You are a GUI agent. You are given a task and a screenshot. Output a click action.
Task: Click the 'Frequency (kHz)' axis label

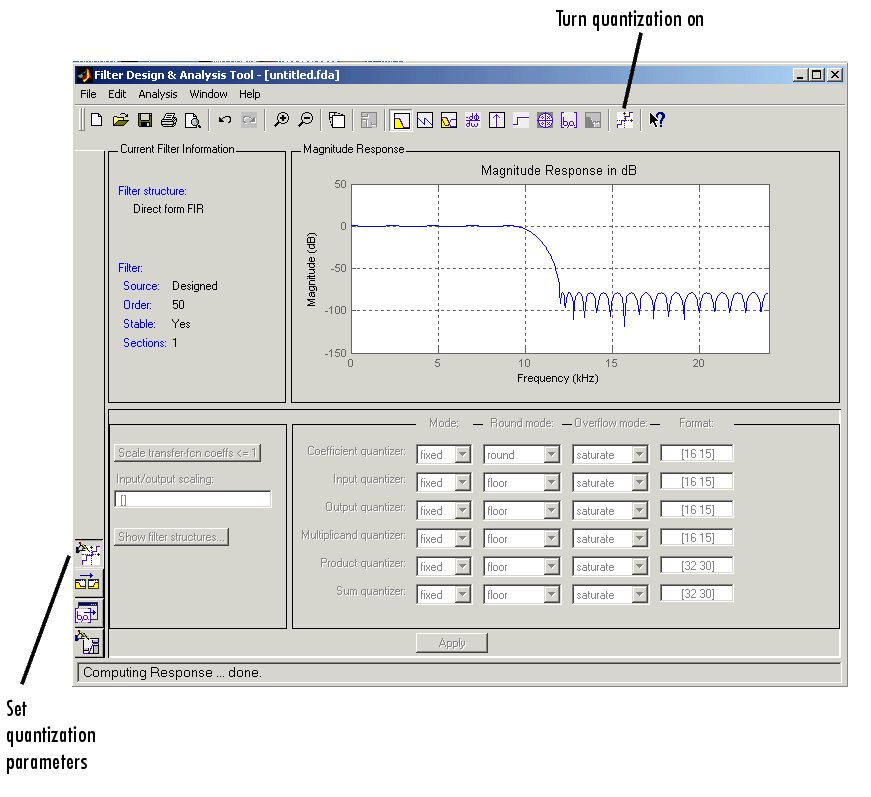click(558, 378)
